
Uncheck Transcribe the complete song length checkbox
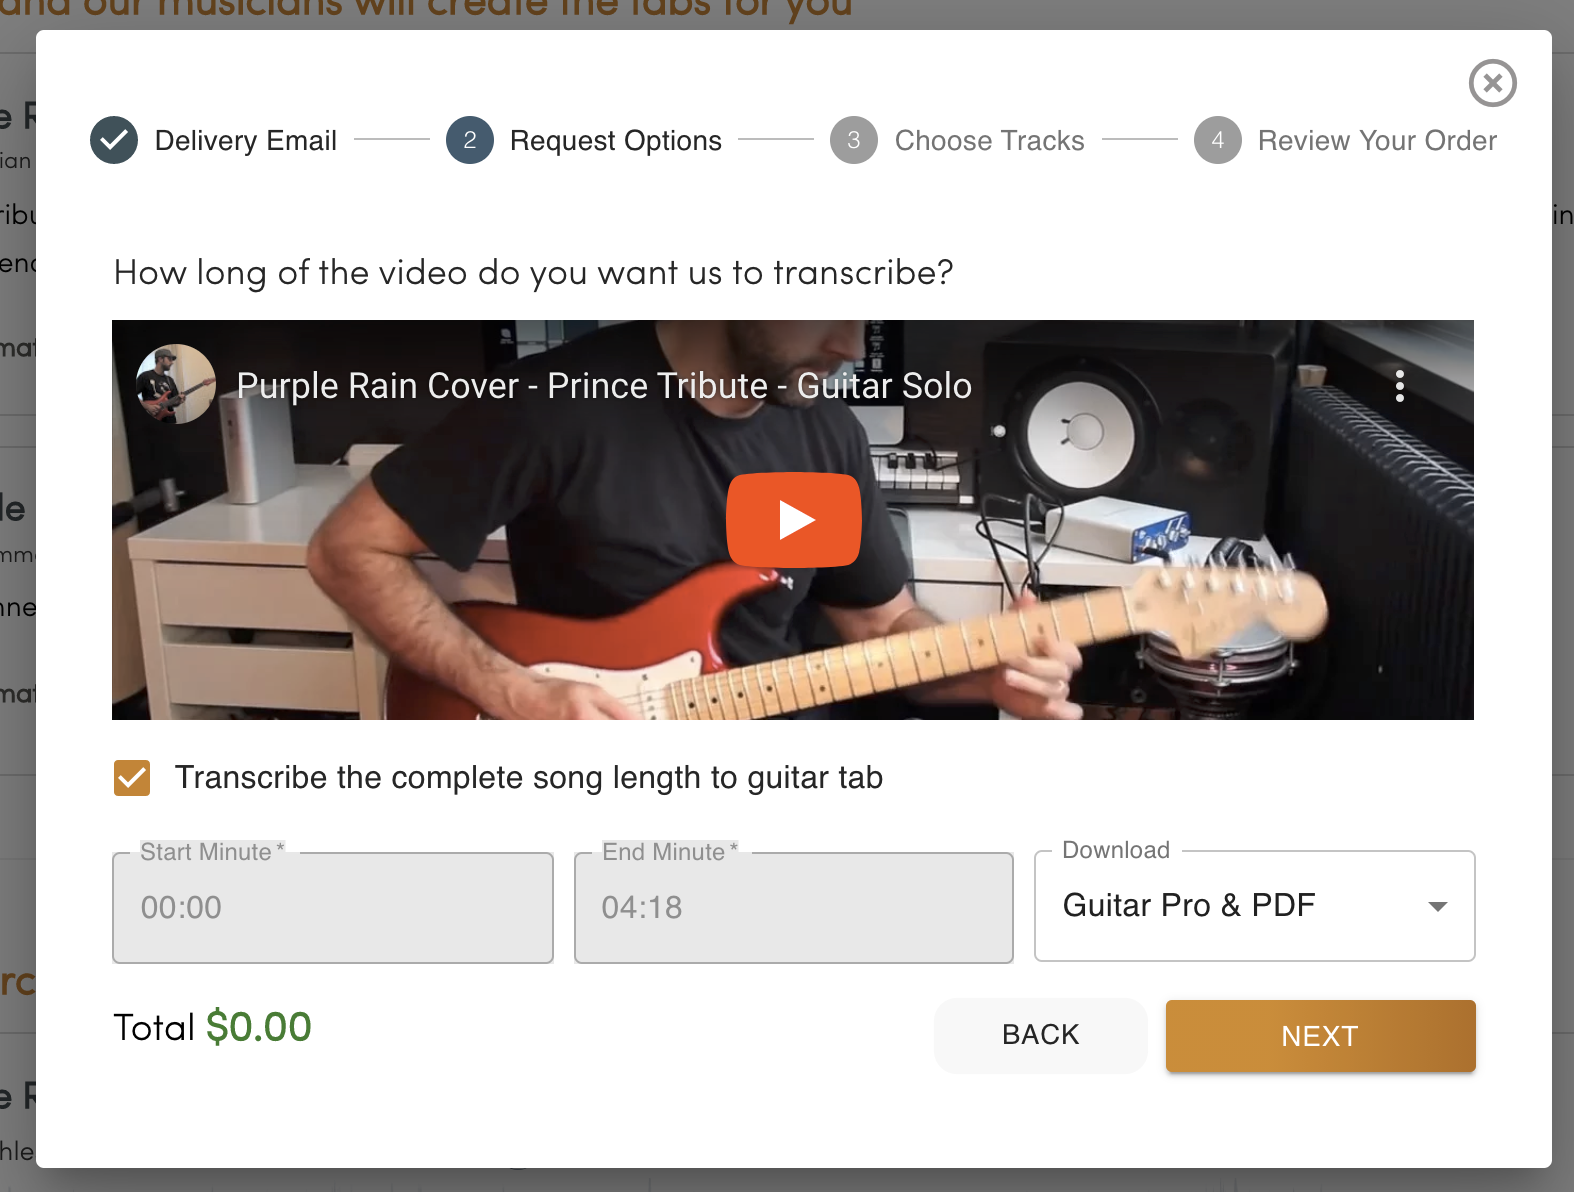[x=132, y=778]
